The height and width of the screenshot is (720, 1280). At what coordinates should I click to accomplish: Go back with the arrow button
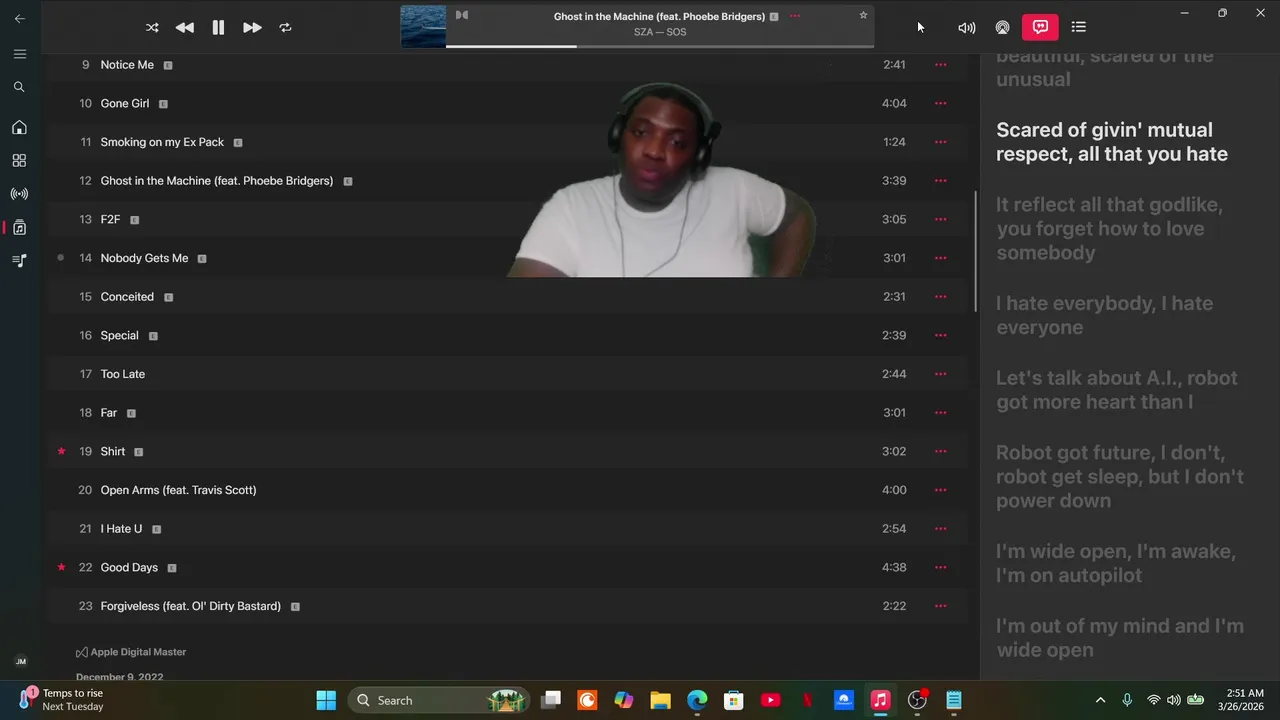[x=19, y=18]
